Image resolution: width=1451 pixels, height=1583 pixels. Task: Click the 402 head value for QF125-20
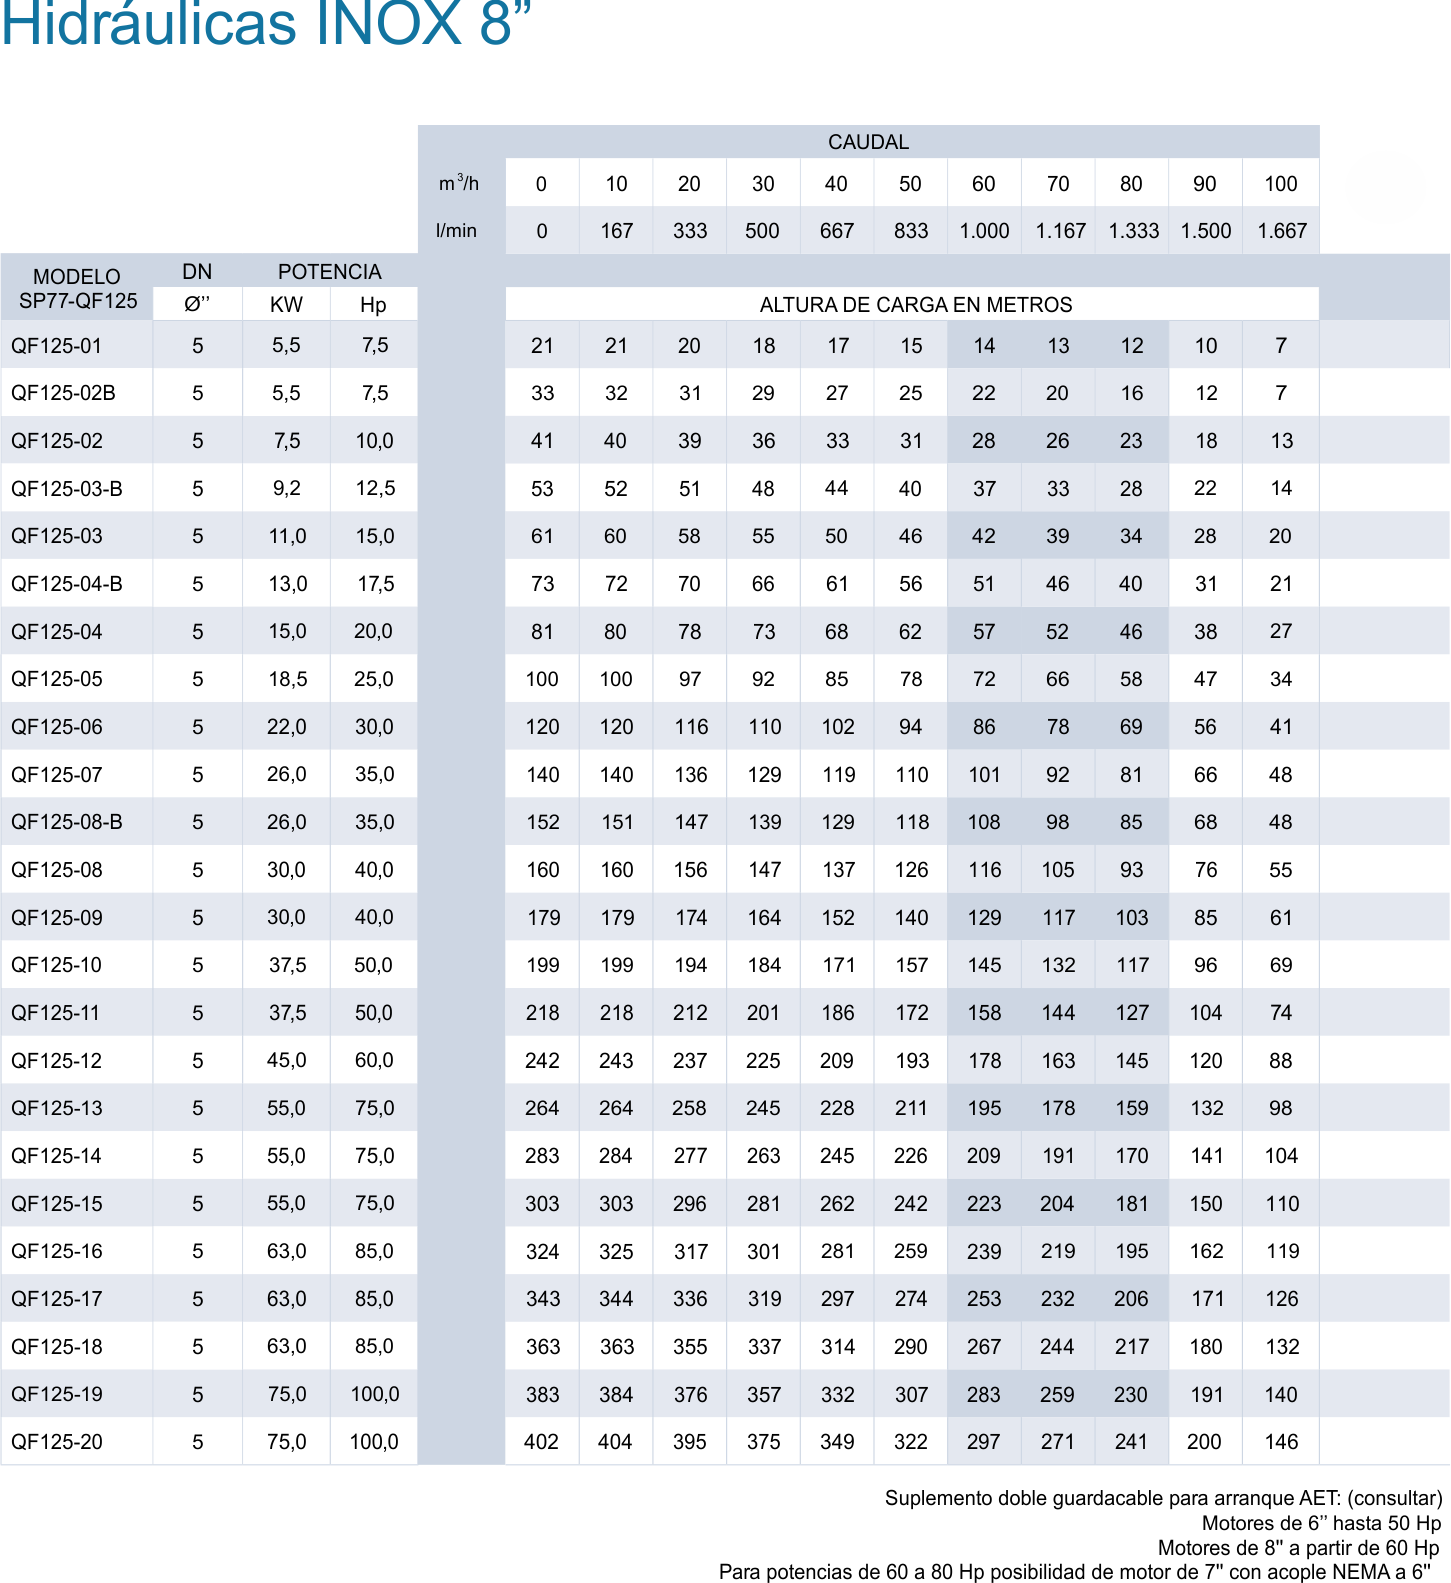point(542,1442)
